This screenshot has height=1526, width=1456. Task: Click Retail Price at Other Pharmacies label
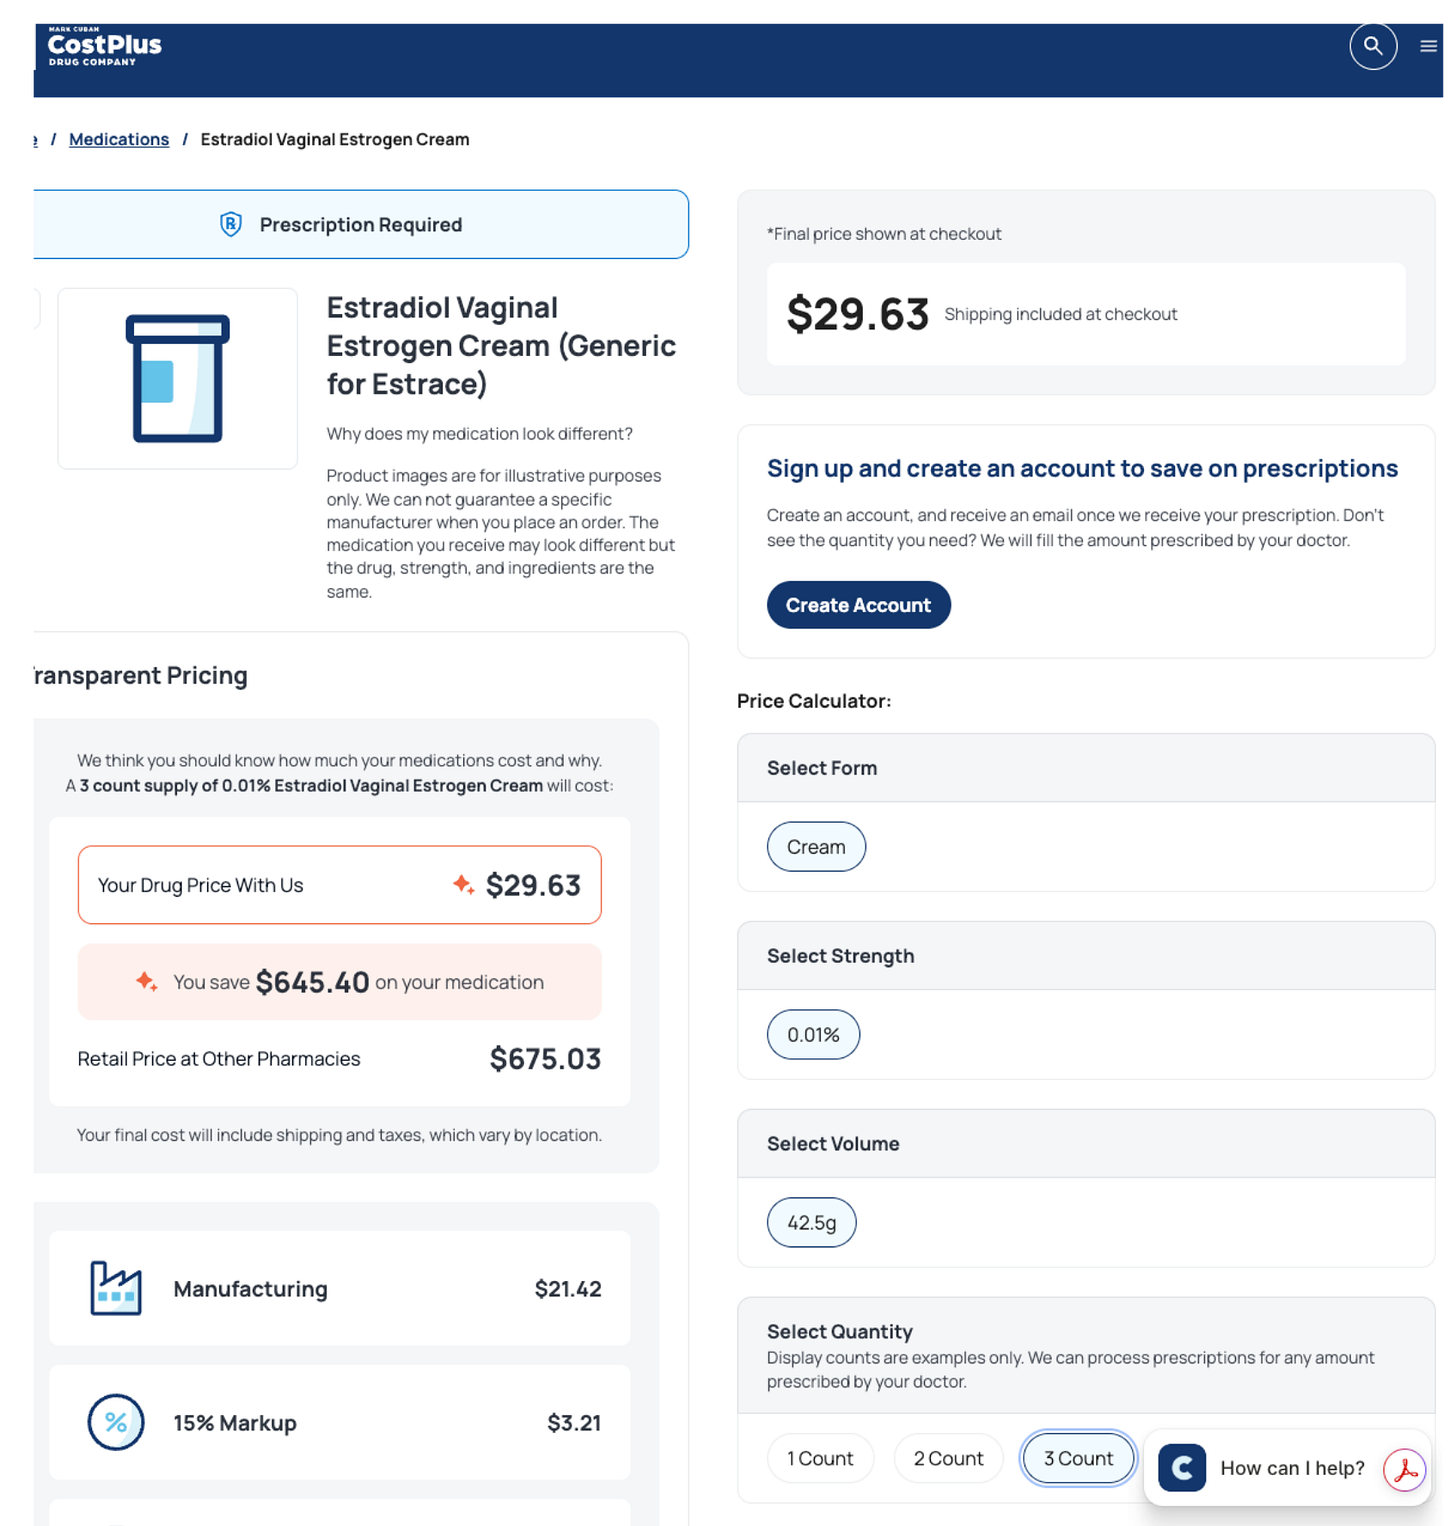click(219, 1059)
